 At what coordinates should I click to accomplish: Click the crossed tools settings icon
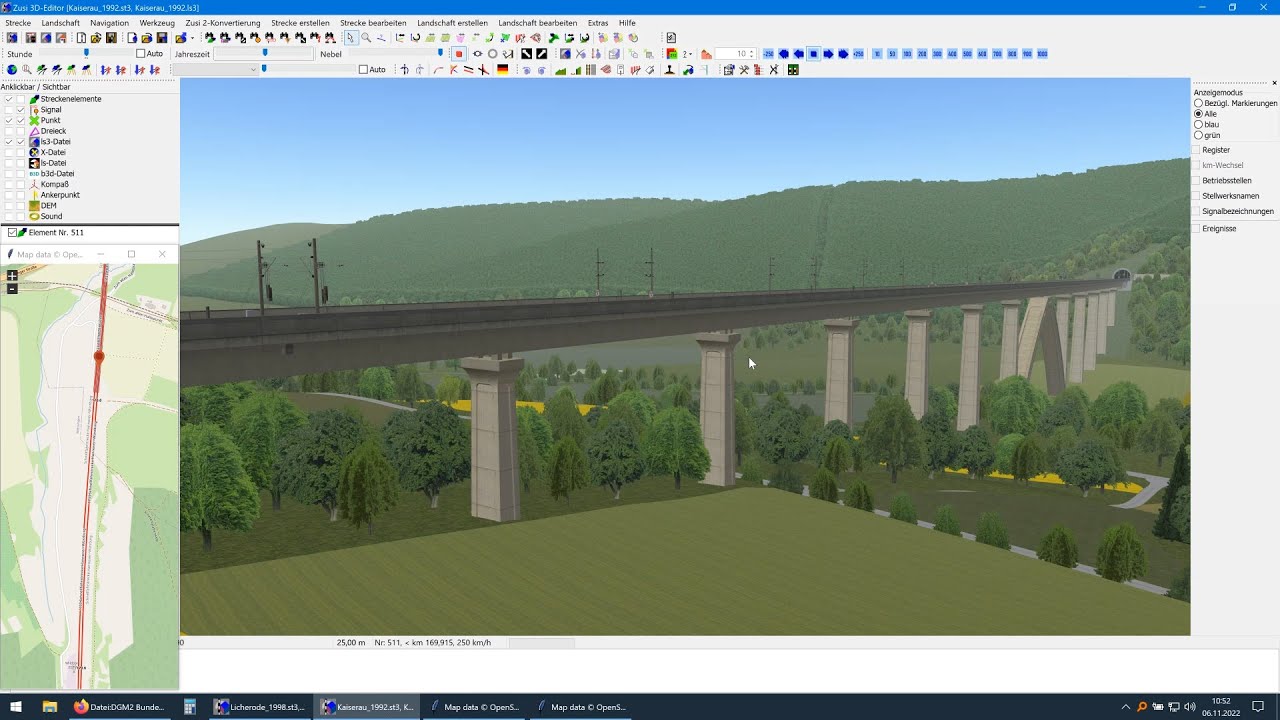[x=744, y=70]
